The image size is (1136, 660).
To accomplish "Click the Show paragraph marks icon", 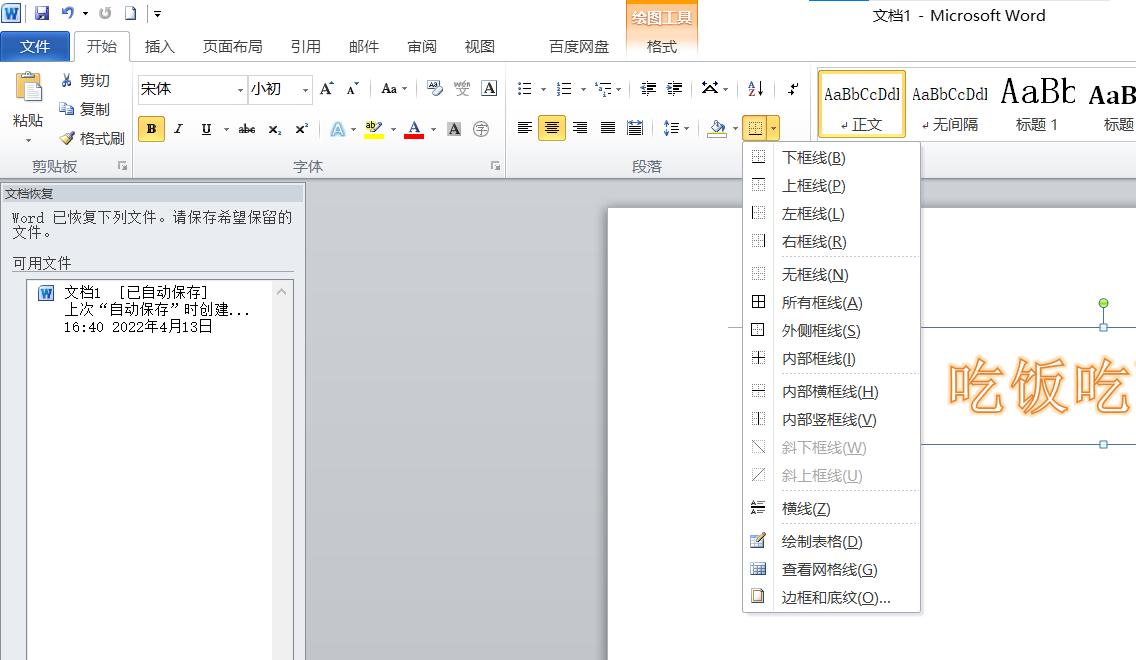I will [792, 88].
